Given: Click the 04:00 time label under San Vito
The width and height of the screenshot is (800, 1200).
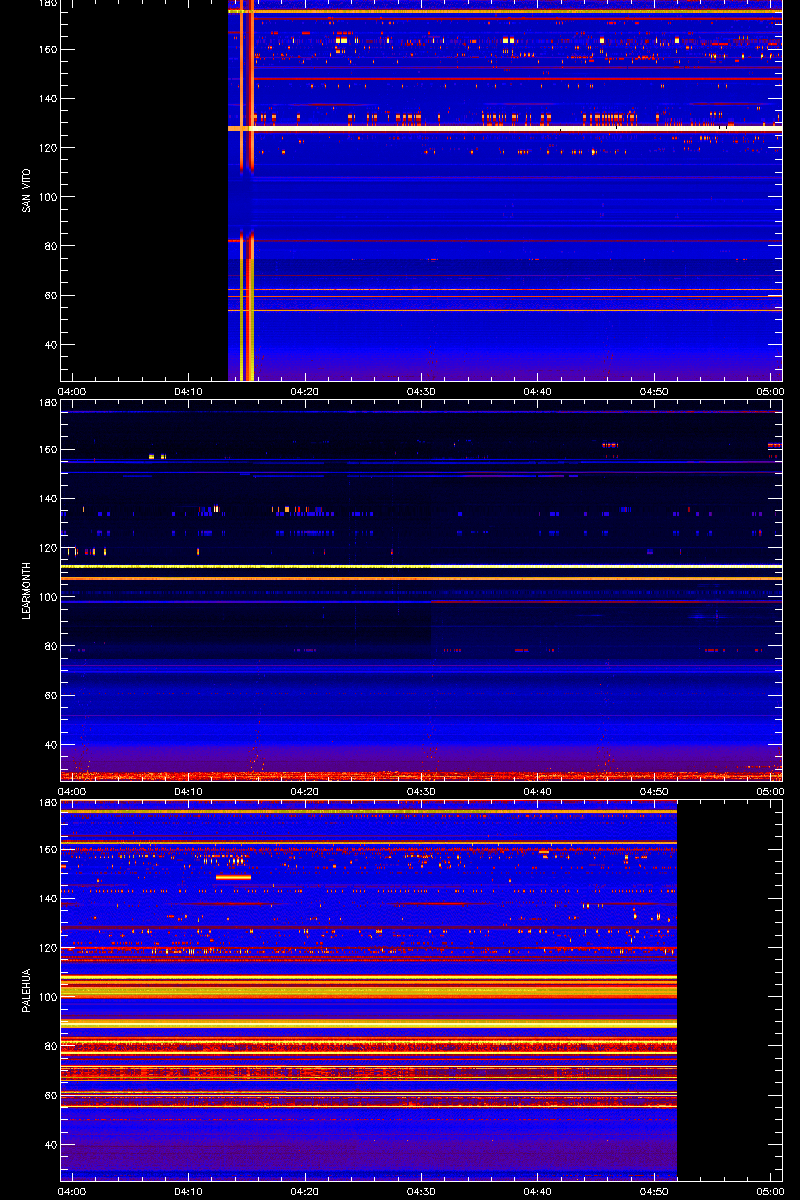Looking at the screenshot, I should coord(73,392).
